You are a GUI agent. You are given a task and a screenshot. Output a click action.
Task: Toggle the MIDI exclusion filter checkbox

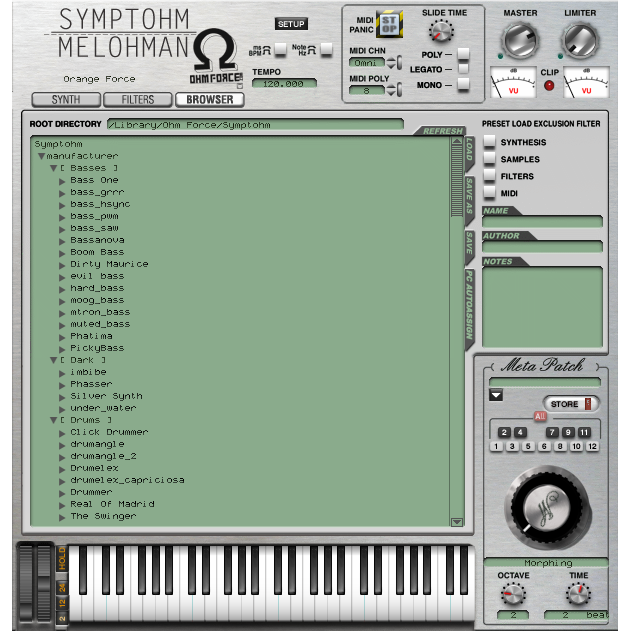490,193
